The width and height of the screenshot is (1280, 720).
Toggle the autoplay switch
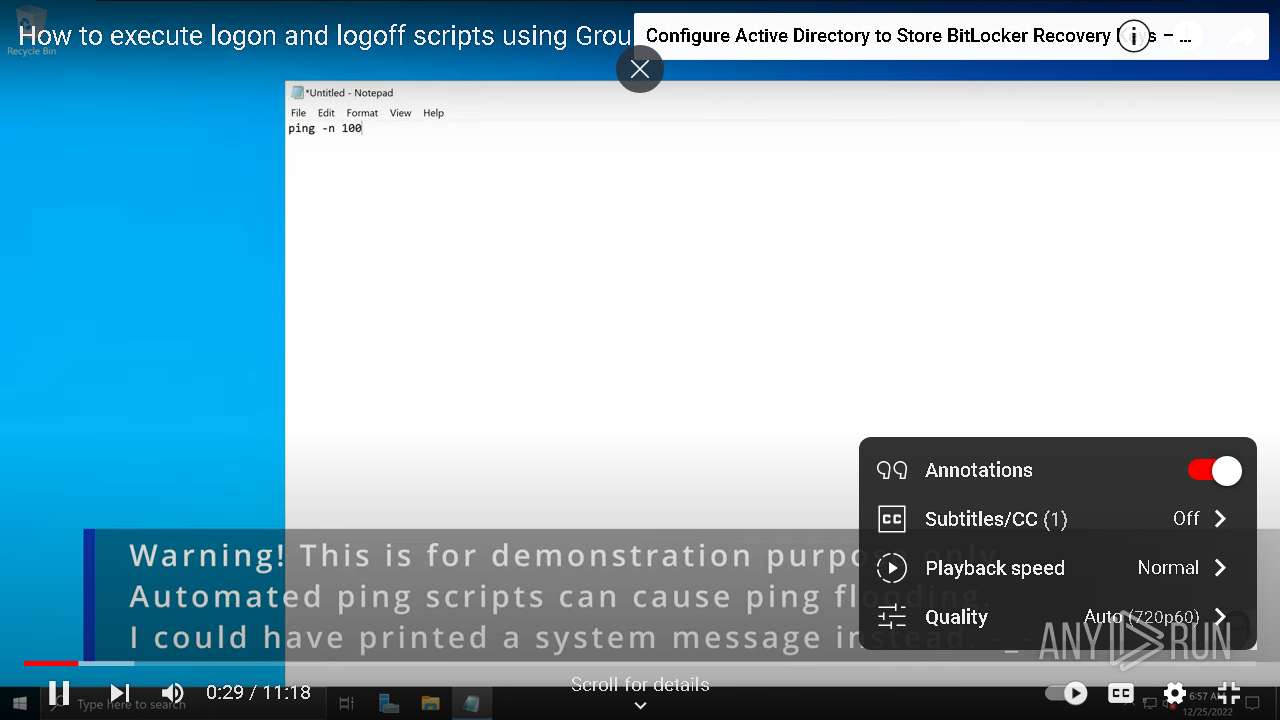[x=1067, y=692]
